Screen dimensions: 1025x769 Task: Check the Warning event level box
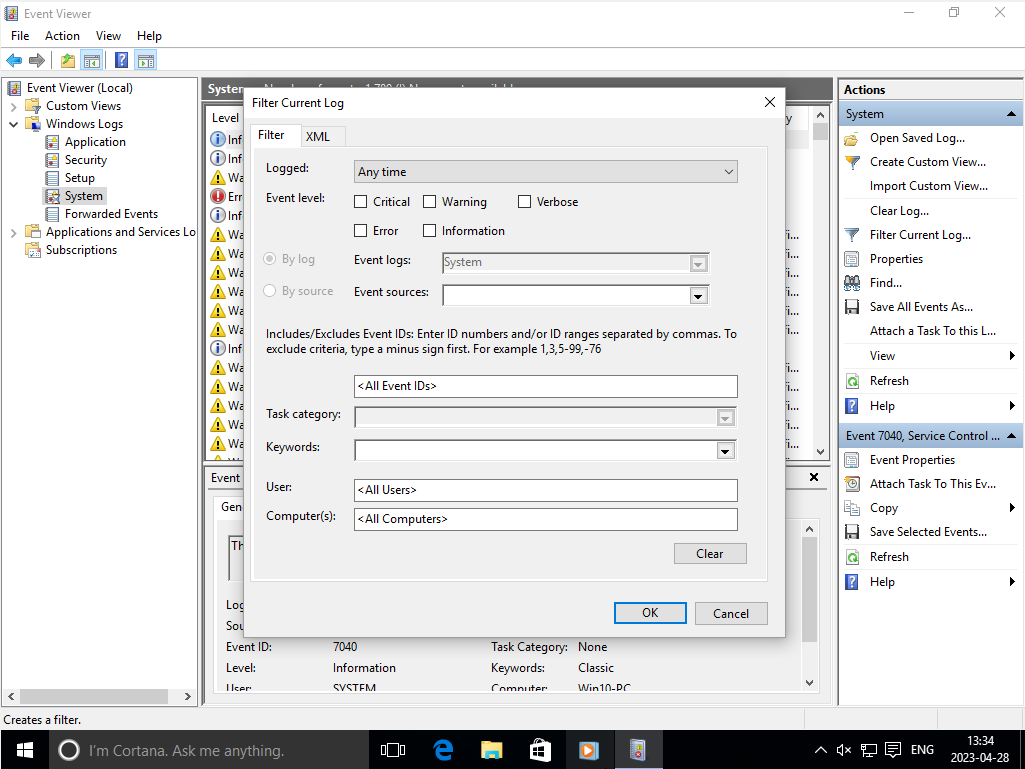pos(430,202)
